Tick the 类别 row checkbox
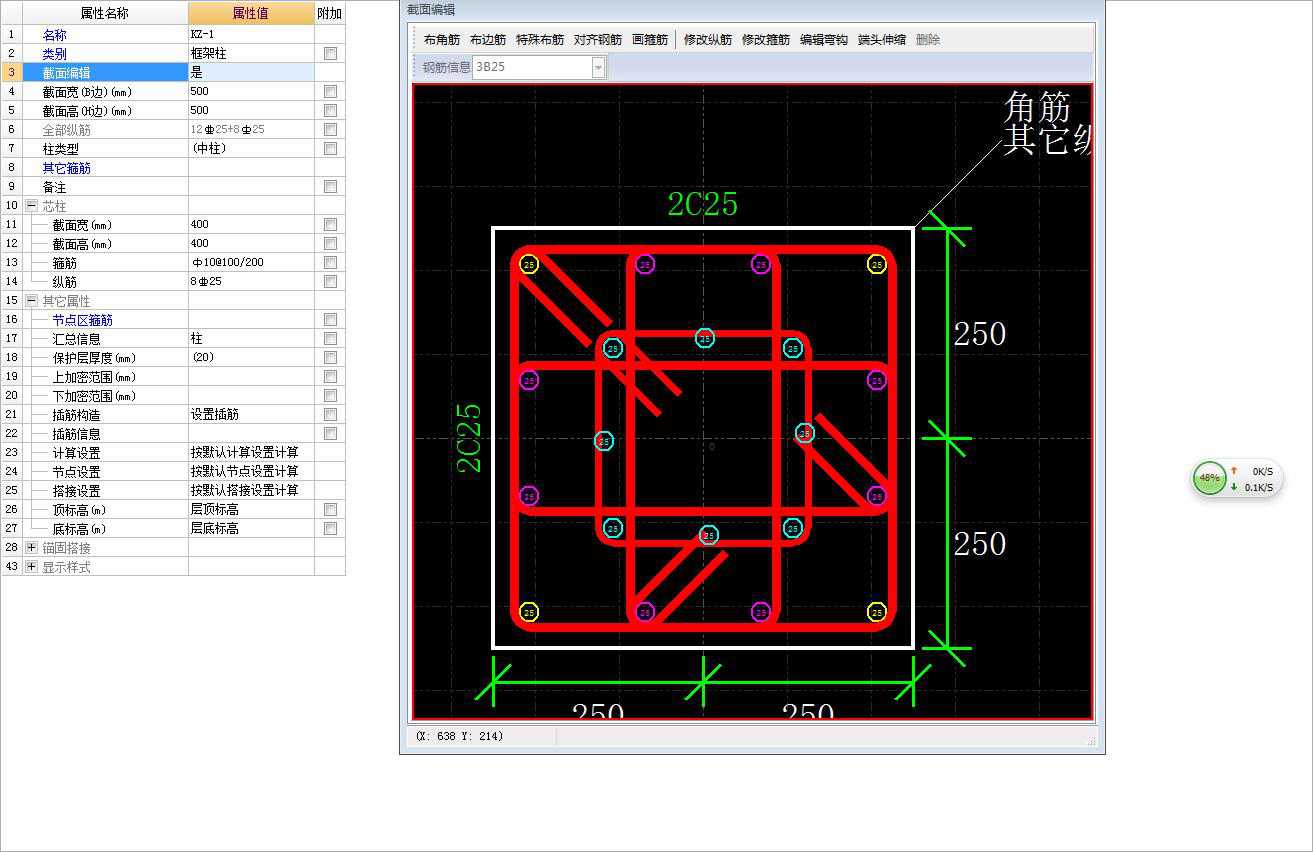Image resolution: width=1313 pixels, height=852 pixels. [330, 53]
